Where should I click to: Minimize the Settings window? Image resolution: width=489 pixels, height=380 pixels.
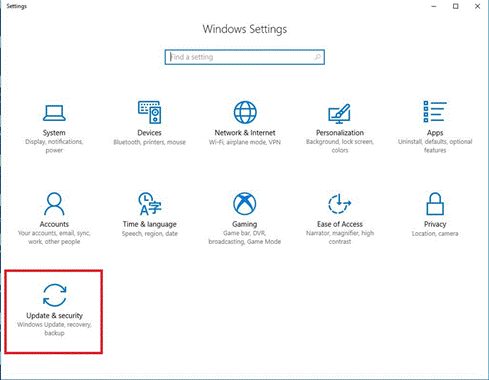point(434,6)
